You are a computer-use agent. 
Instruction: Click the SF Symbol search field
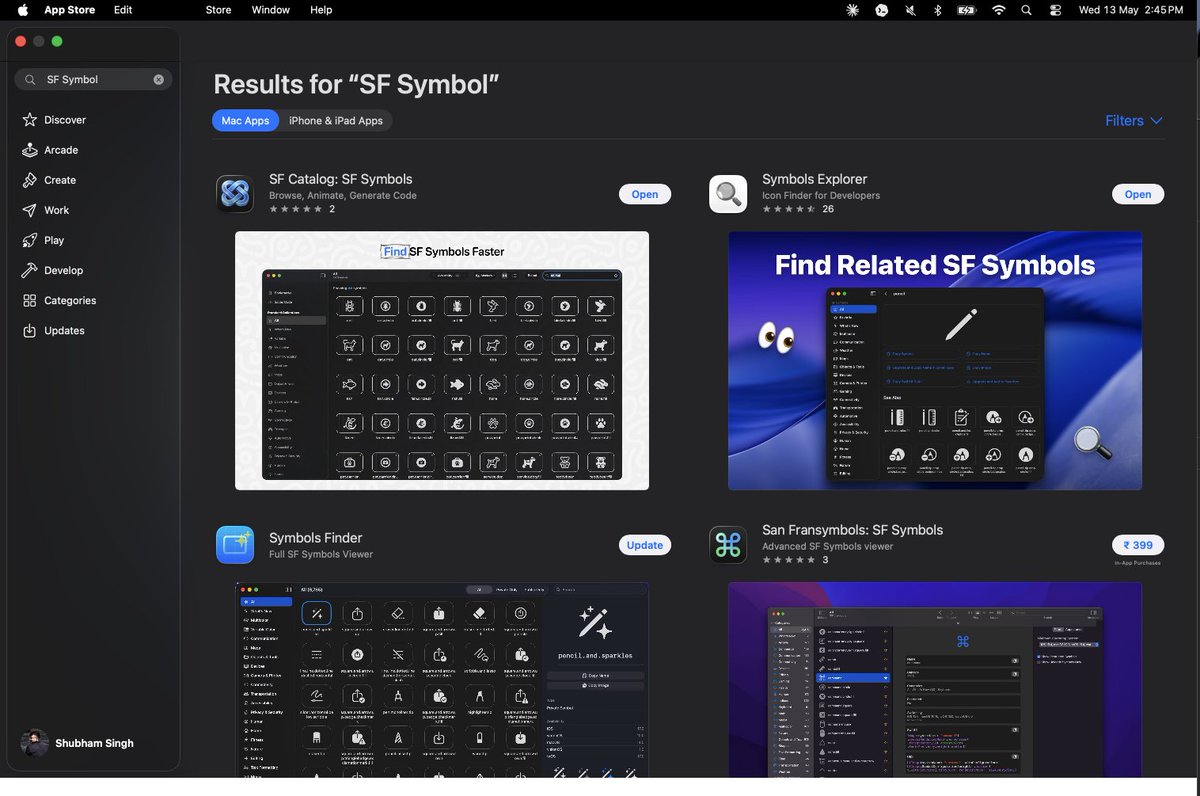(x=93, y=79)
